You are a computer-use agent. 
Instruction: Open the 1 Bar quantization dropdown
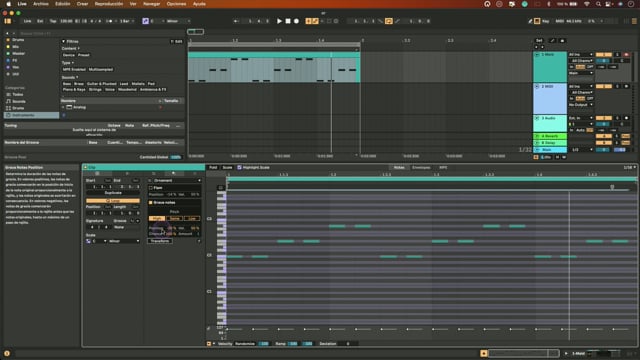tap(127, 21)
